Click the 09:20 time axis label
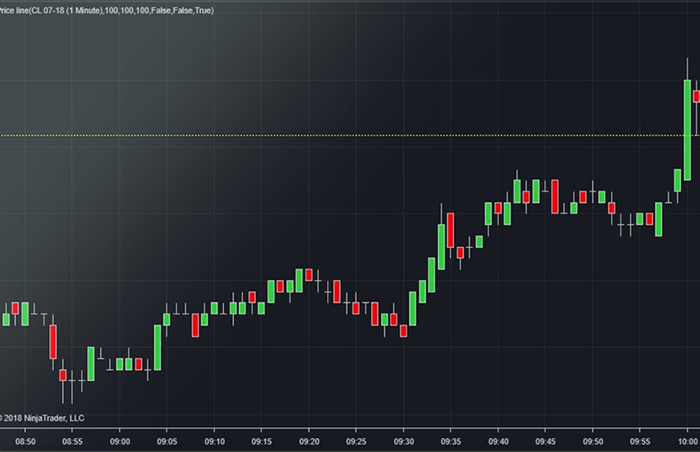The height and width of the screenshot is (452, 700). pyautogui.click(x=309, y=441)
